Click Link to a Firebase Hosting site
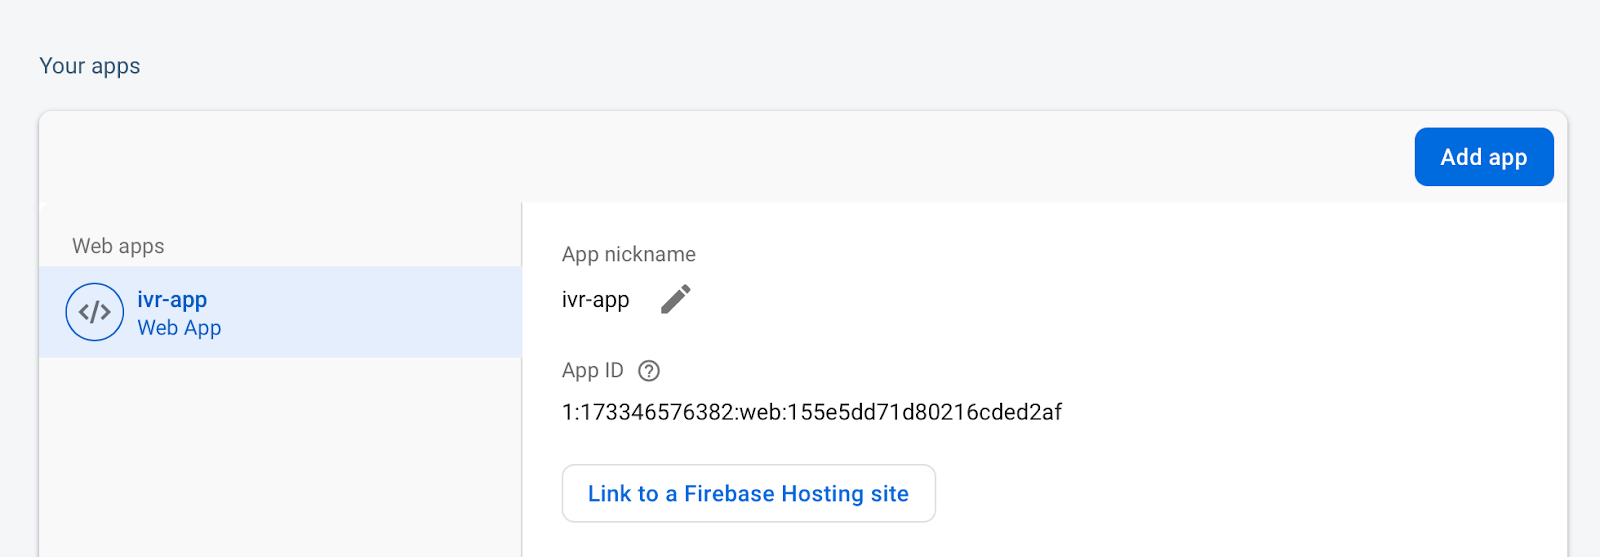 (x=749, y=493)
